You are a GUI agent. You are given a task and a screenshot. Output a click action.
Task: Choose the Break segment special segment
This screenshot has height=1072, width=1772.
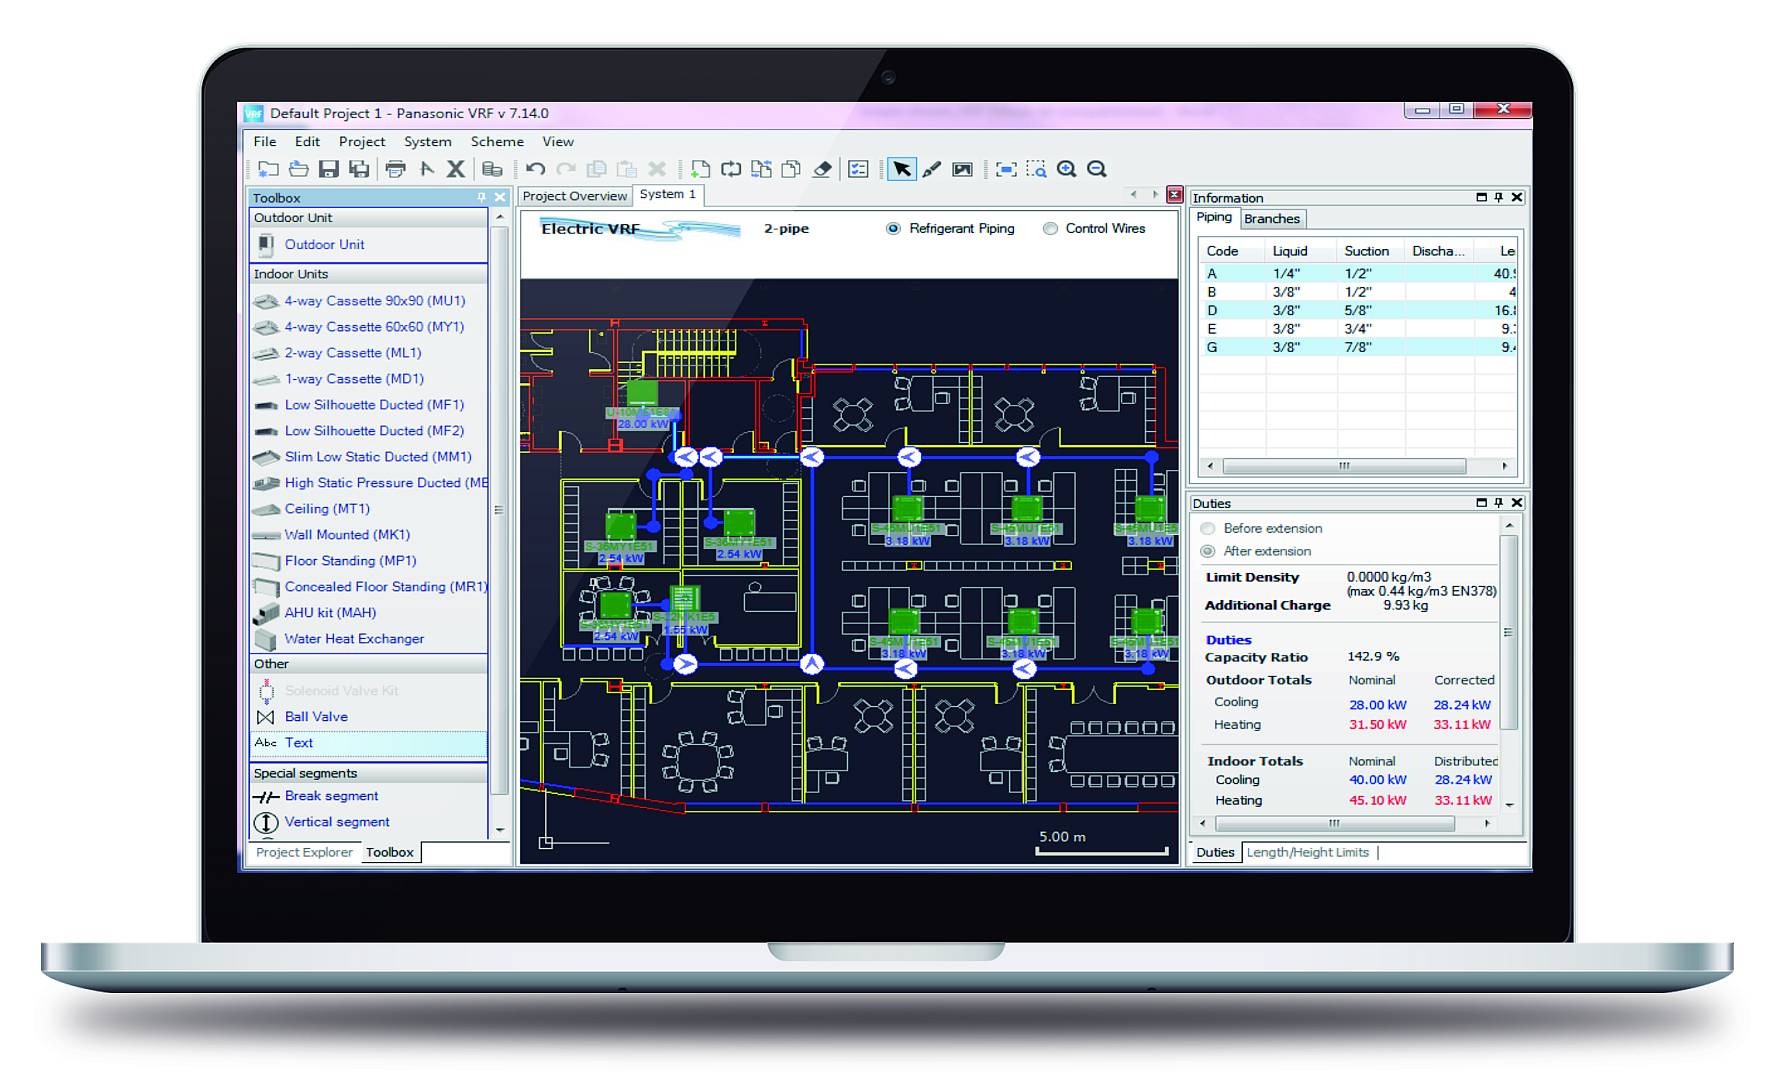click(331, 795)
